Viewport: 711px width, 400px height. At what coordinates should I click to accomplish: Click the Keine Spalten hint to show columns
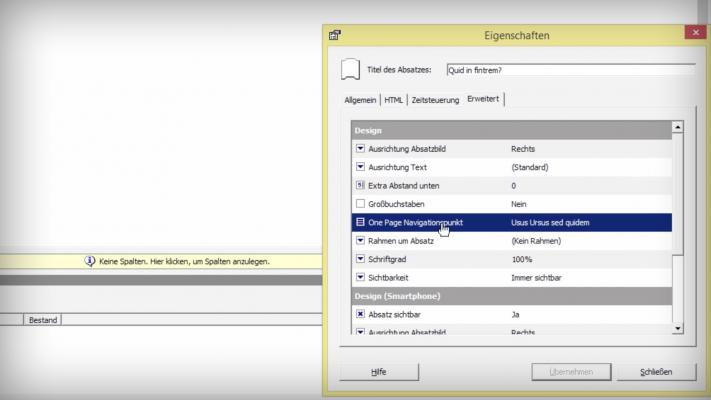pos(184,261)
